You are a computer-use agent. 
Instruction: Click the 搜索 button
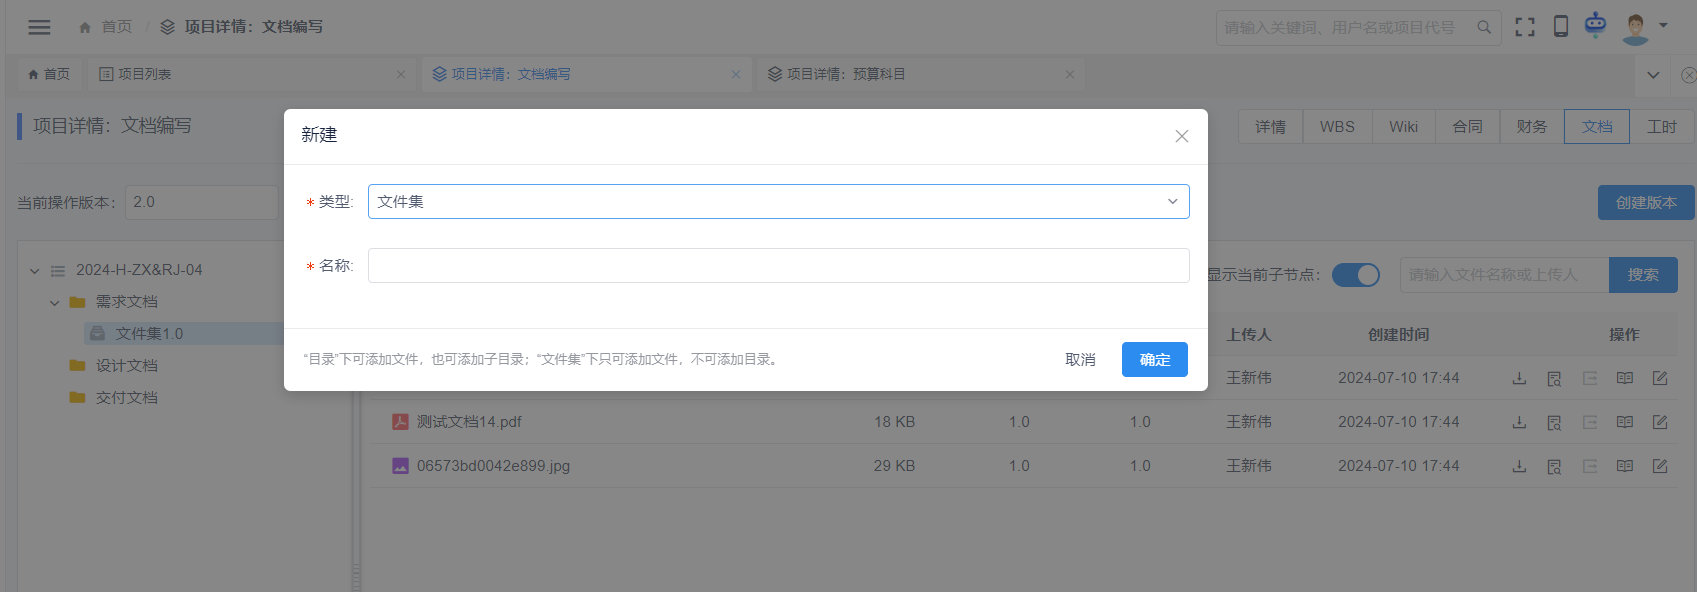coord(1643,275)
